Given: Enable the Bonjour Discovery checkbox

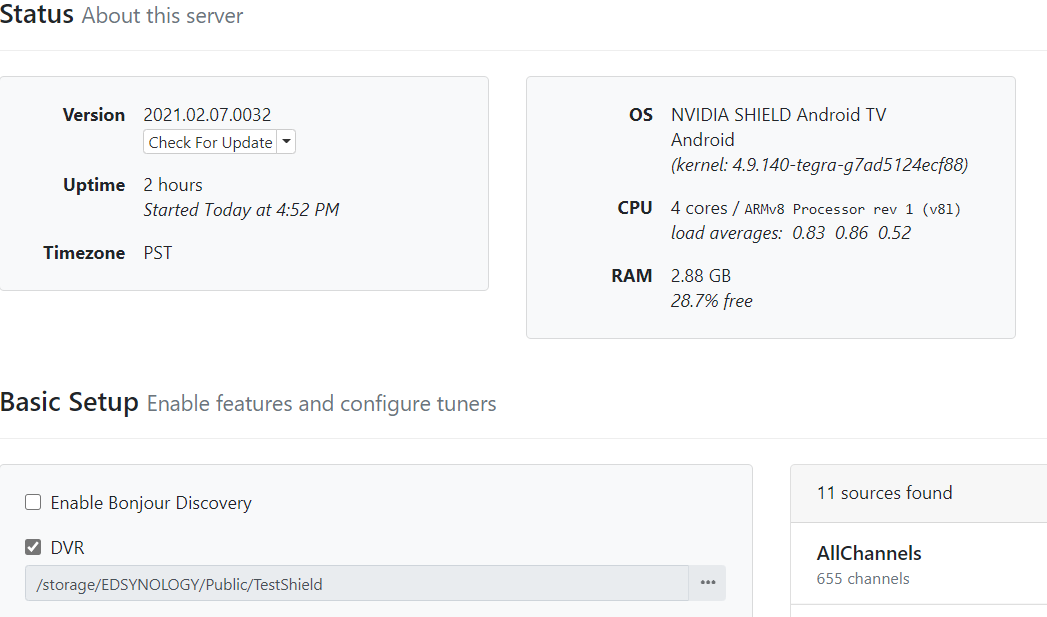Looking at the screenshot, I should click(33, 503).
